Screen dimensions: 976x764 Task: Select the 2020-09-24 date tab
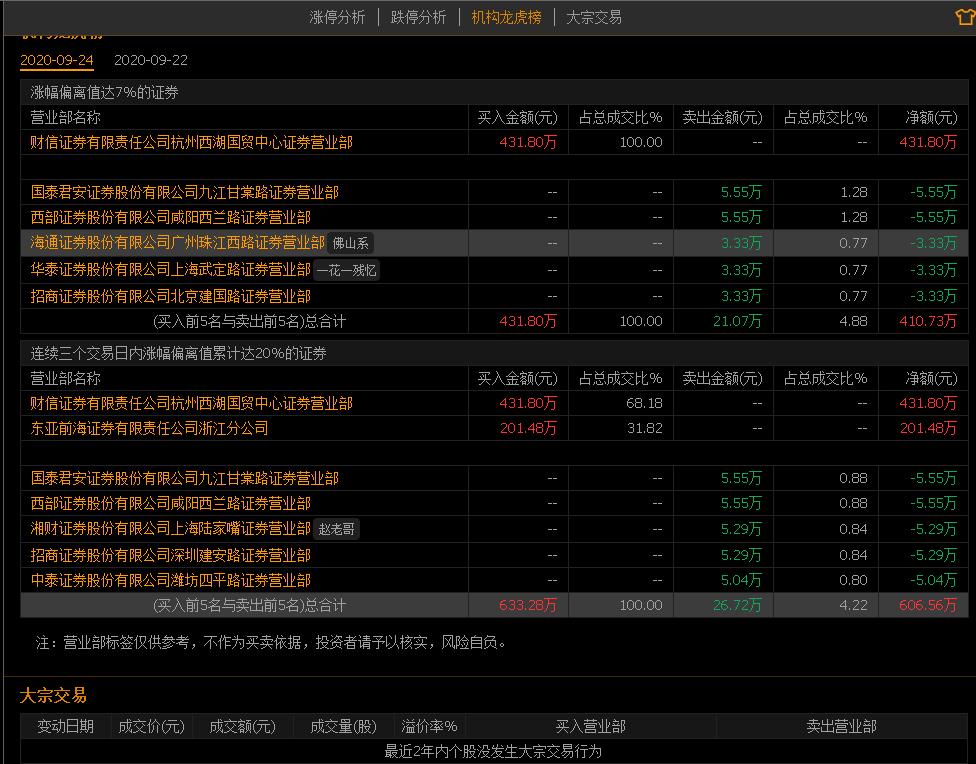coord(56,60)
